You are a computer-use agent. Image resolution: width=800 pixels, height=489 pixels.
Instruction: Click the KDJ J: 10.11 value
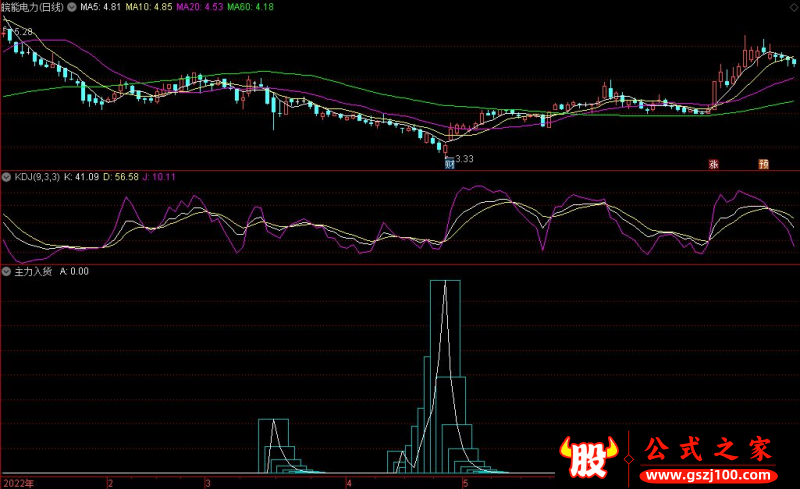[159, 177]
